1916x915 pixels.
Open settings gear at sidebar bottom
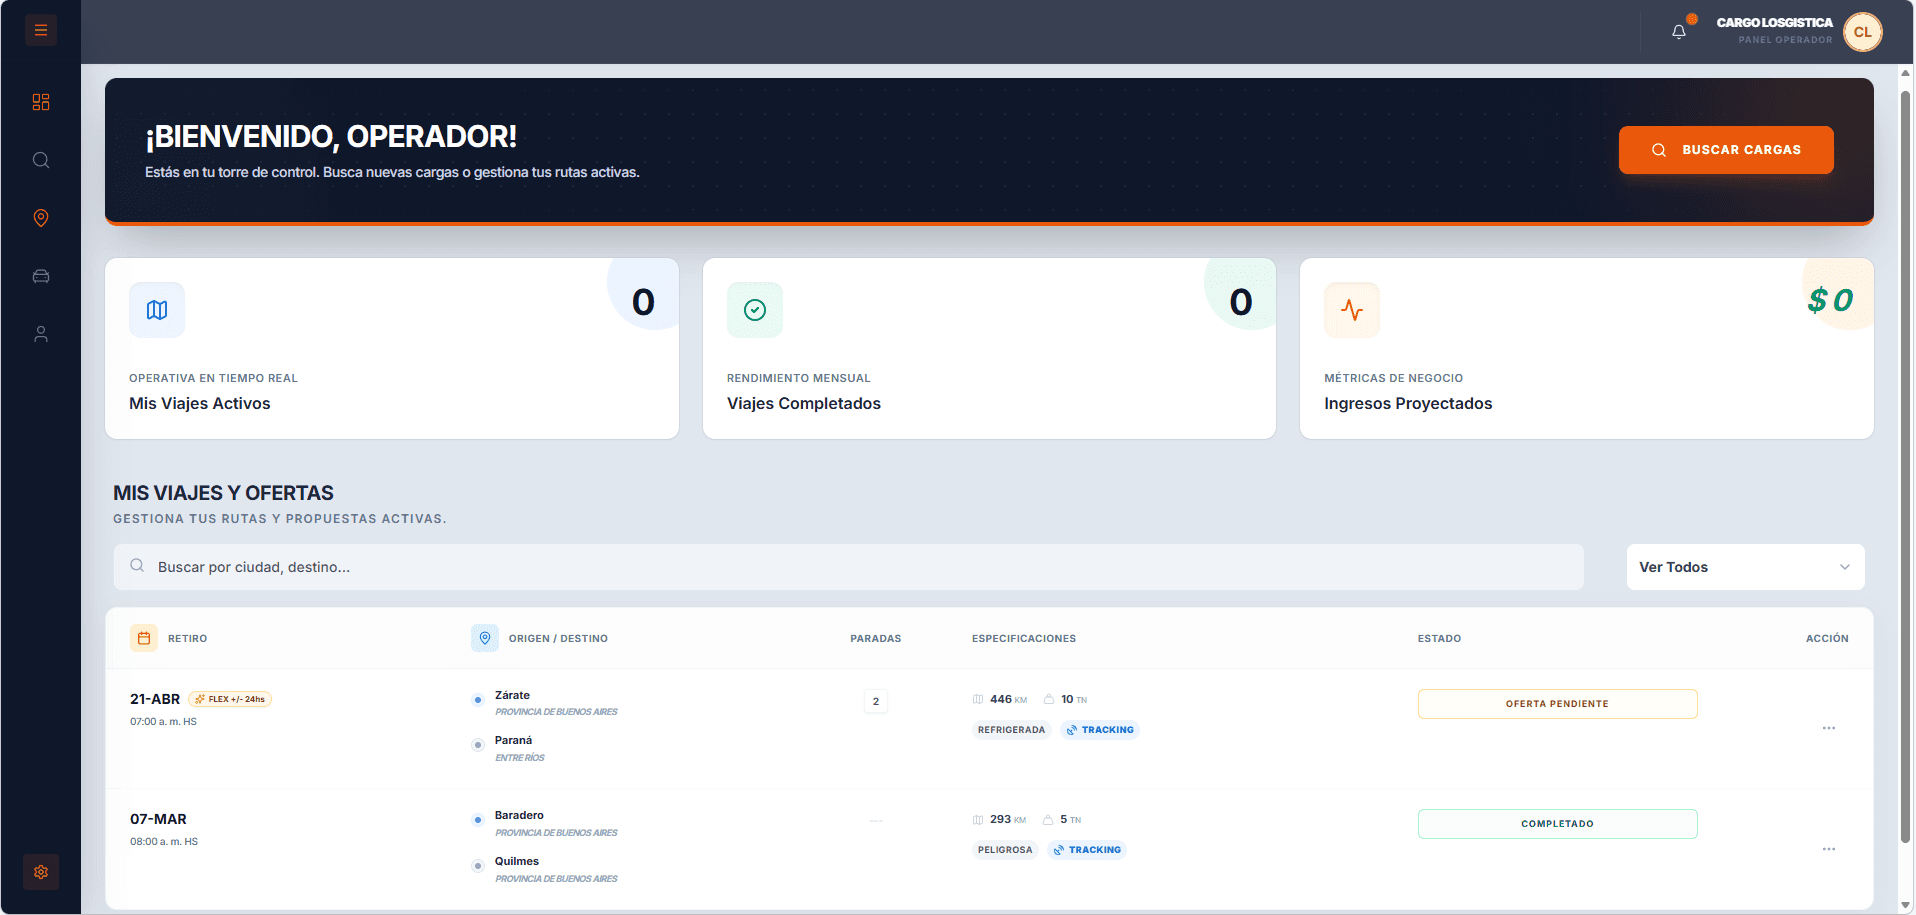(x=41, y=872)
